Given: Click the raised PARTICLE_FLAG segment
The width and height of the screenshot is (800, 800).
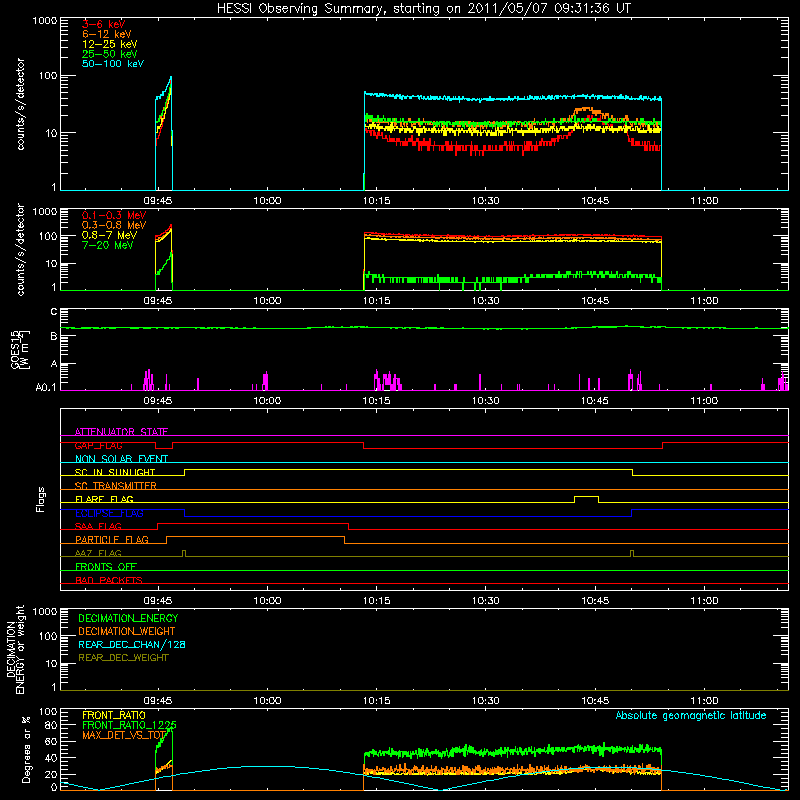Looking at the screenshot, I should pos(255,537).
